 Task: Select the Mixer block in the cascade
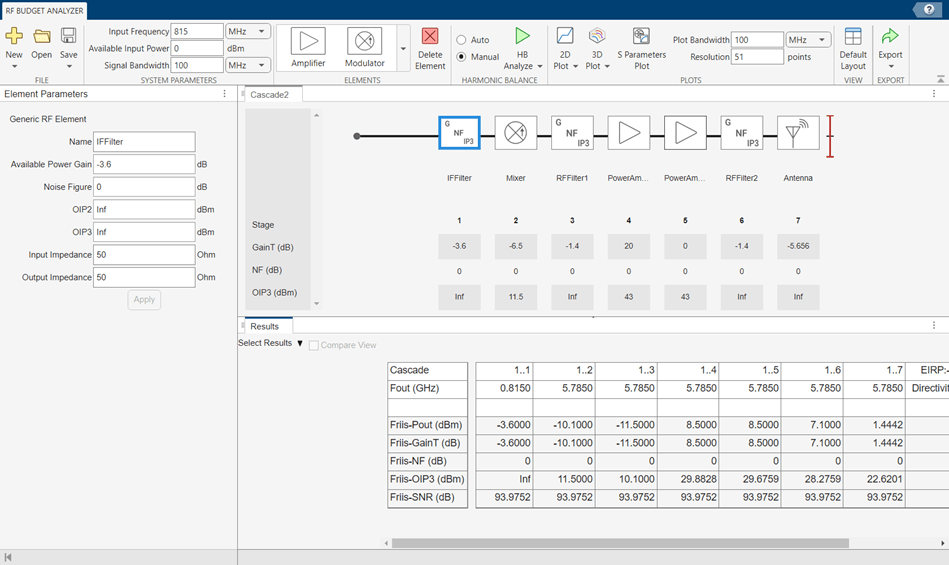(516, 133)
